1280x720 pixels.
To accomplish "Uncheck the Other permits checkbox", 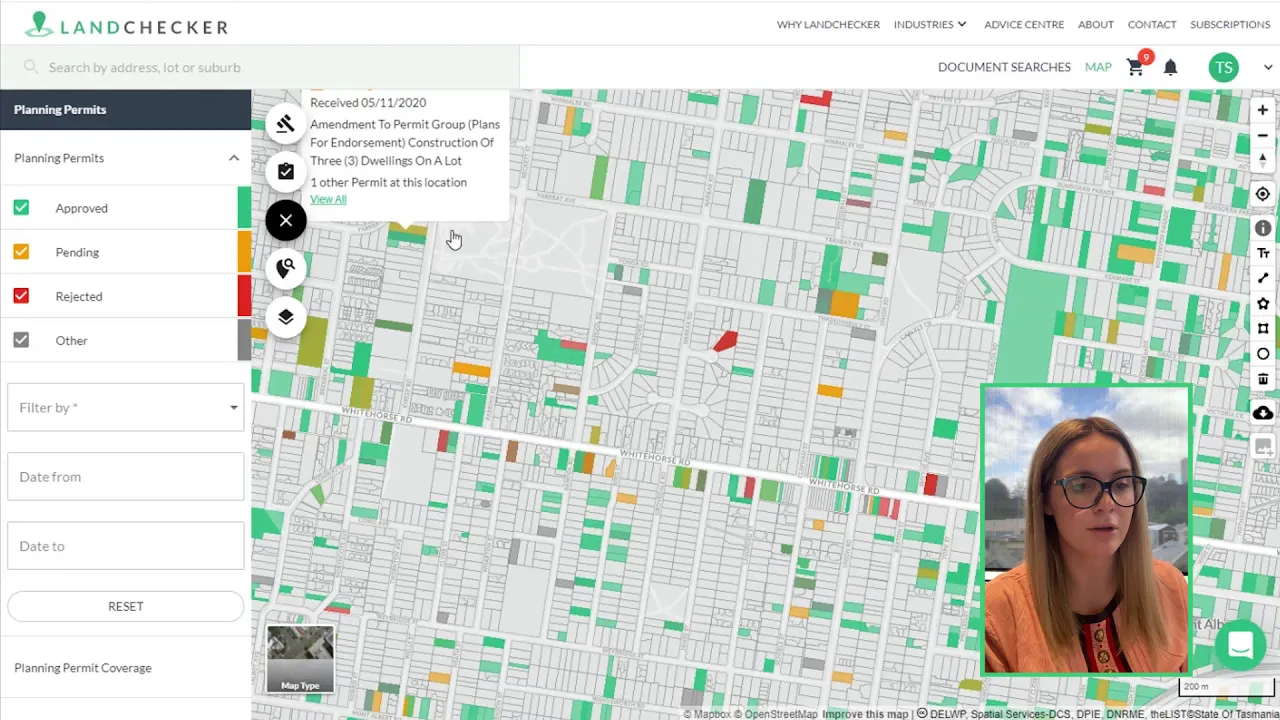I will pyautogui.click(x=21, y=340).
